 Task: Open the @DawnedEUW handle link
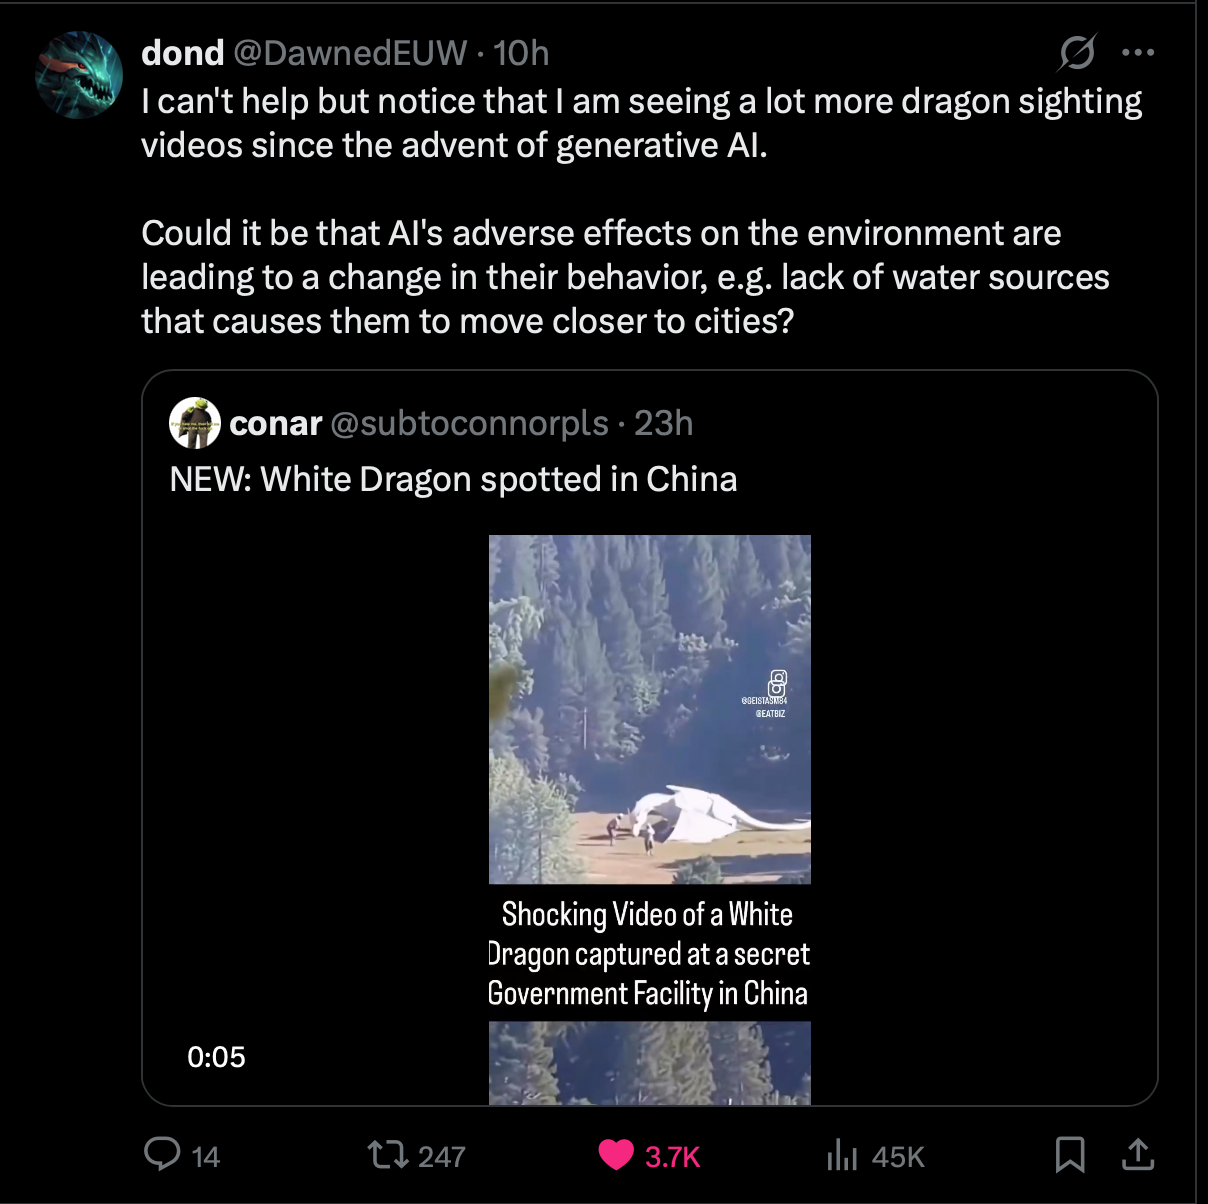[350, 53]
